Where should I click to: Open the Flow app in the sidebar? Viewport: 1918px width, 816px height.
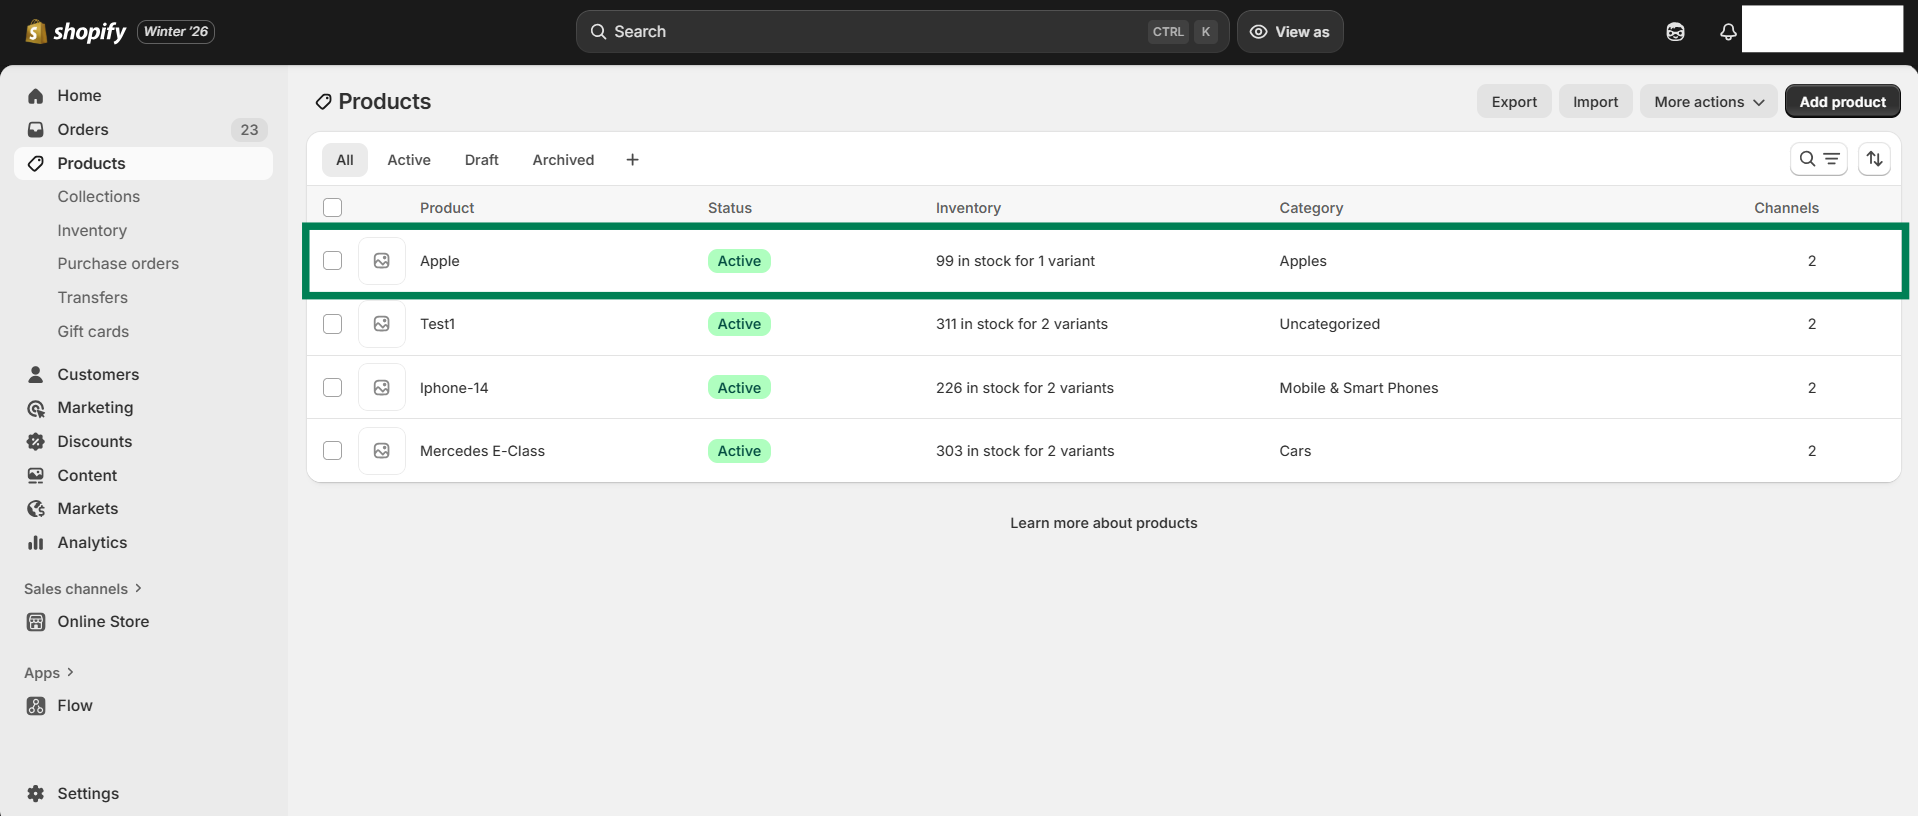point(74,705)
